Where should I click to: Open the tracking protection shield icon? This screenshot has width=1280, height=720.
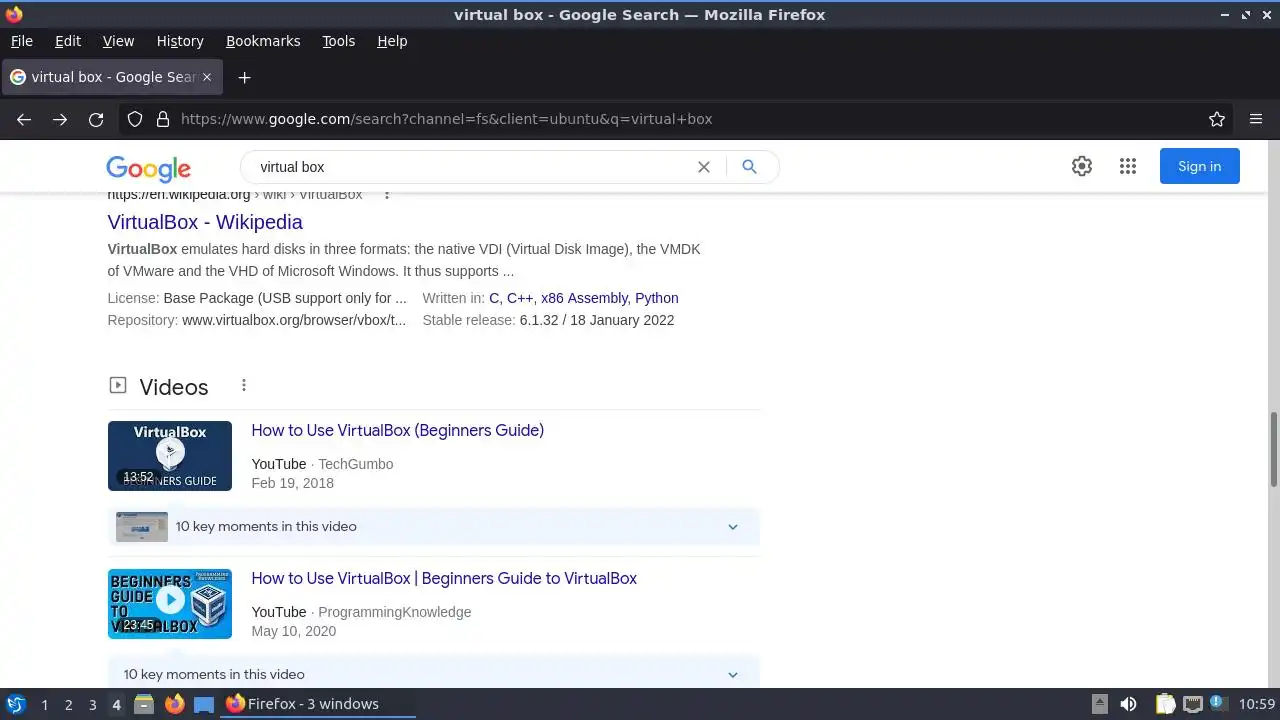[135, 119]
